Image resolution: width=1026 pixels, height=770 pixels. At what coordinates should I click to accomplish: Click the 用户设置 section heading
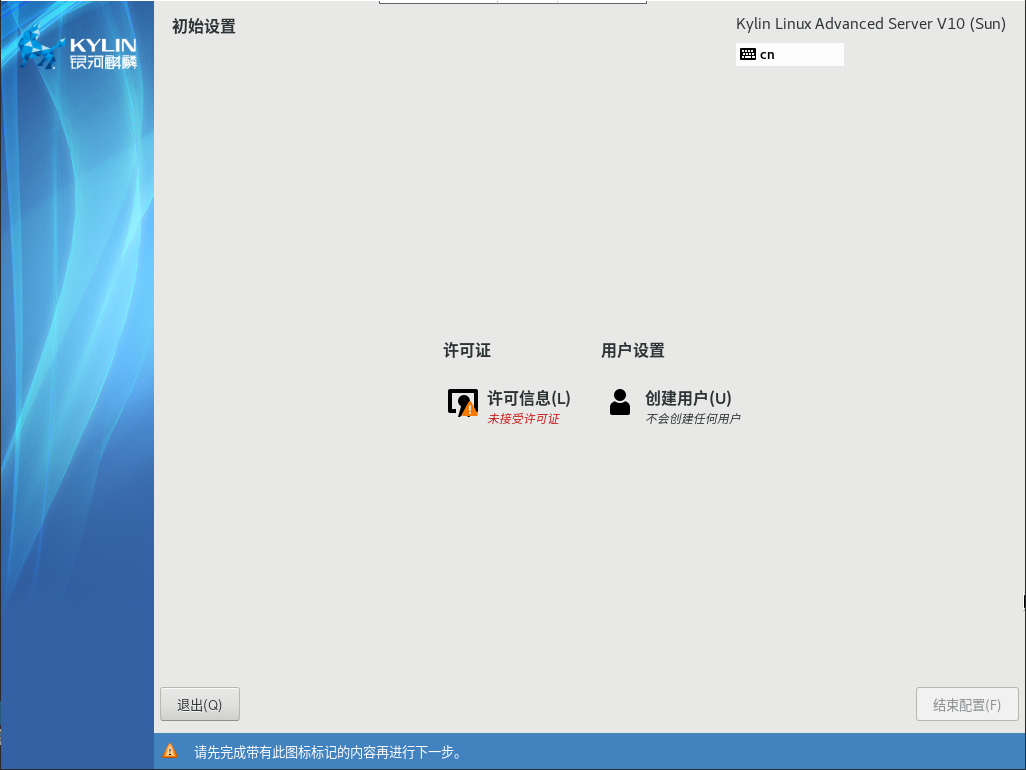[x=633, y=351]
